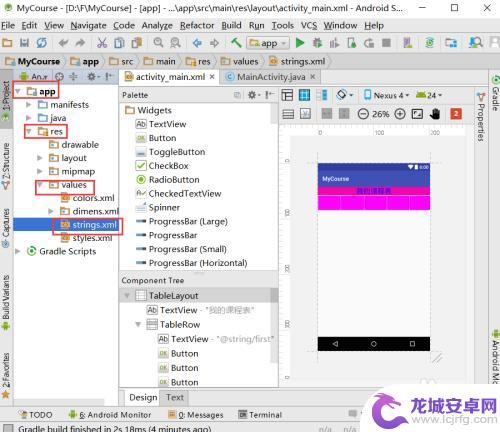Viewport: 500px width, 432px height.
Task: Open the API 24 version dropdown
Action: click(429, 95)
